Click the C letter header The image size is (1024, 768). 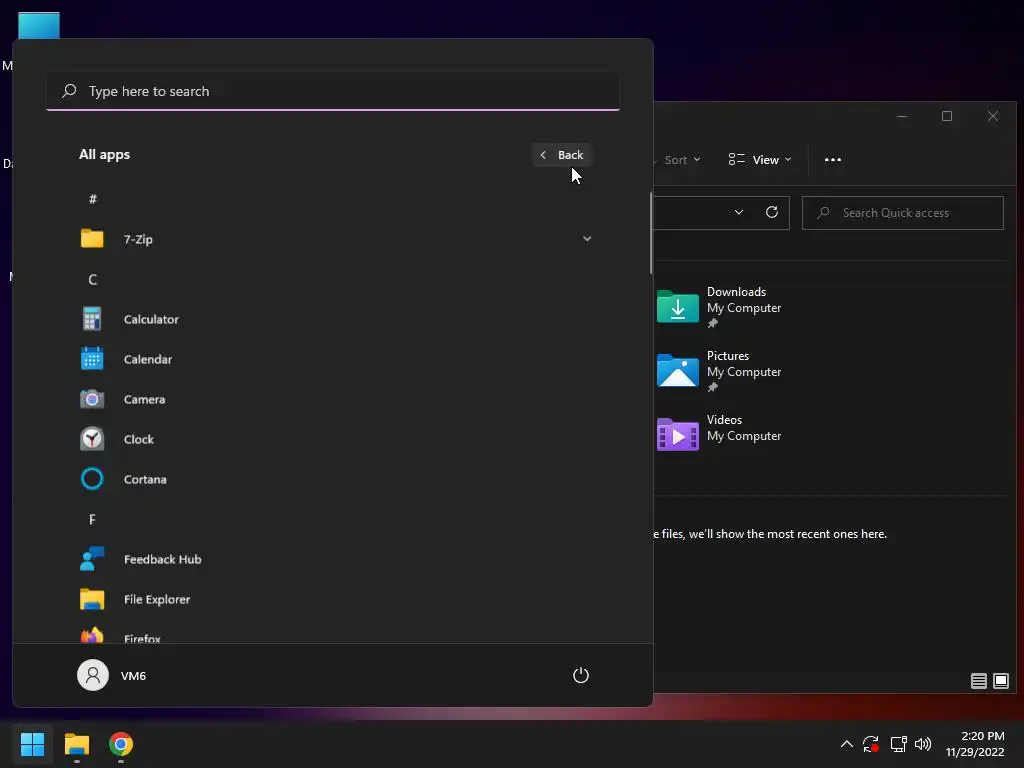point(92,280)
